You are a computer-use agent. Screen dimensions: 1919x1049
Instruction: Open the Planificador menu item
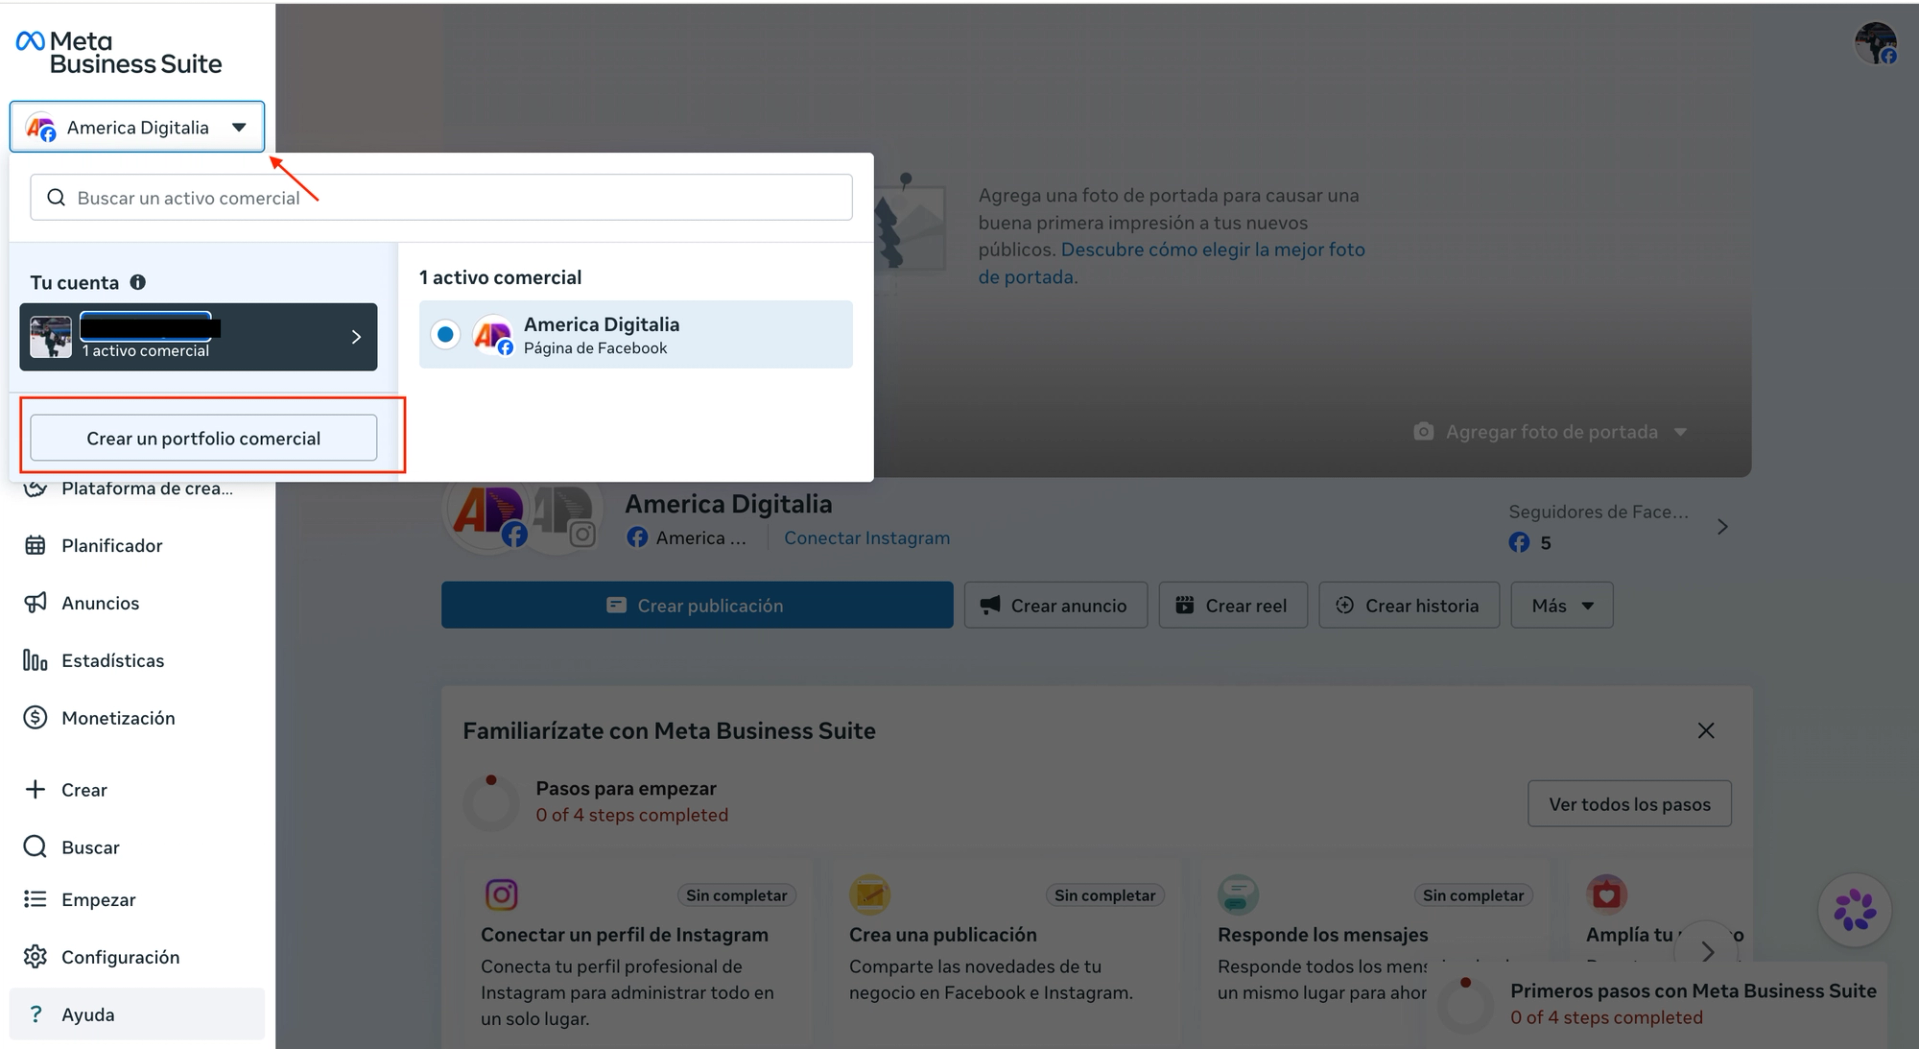[x=137, y=545]
